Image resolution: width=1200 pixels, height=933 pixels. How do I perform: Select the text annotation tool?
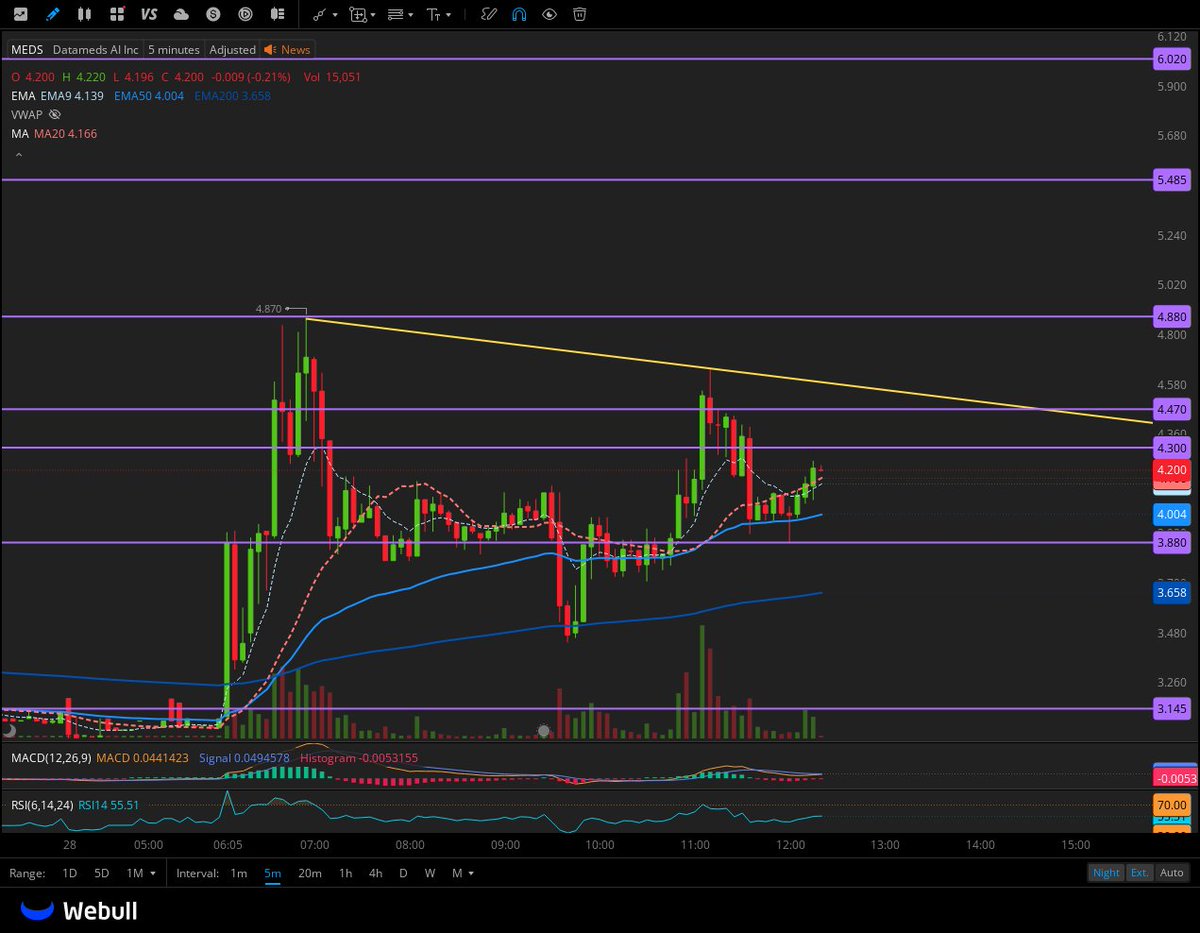click(x=434, y=14)
